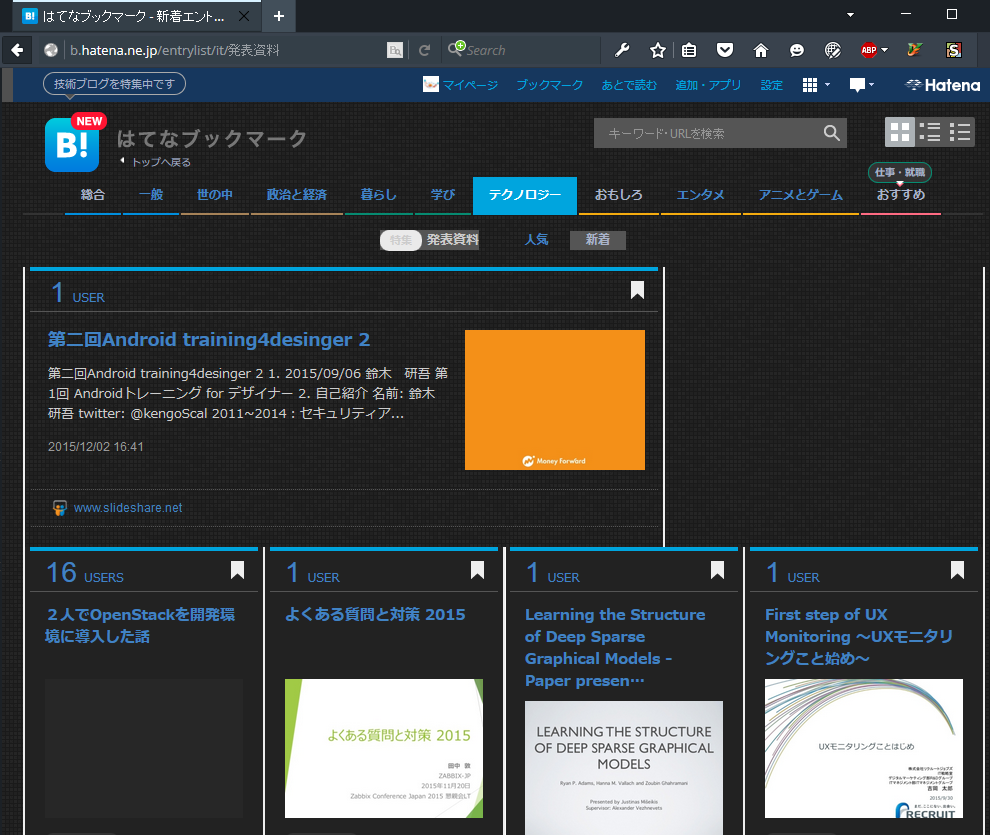
Task: Open the chat smiley toolbar icon
Action: click(x=797, y=50)
